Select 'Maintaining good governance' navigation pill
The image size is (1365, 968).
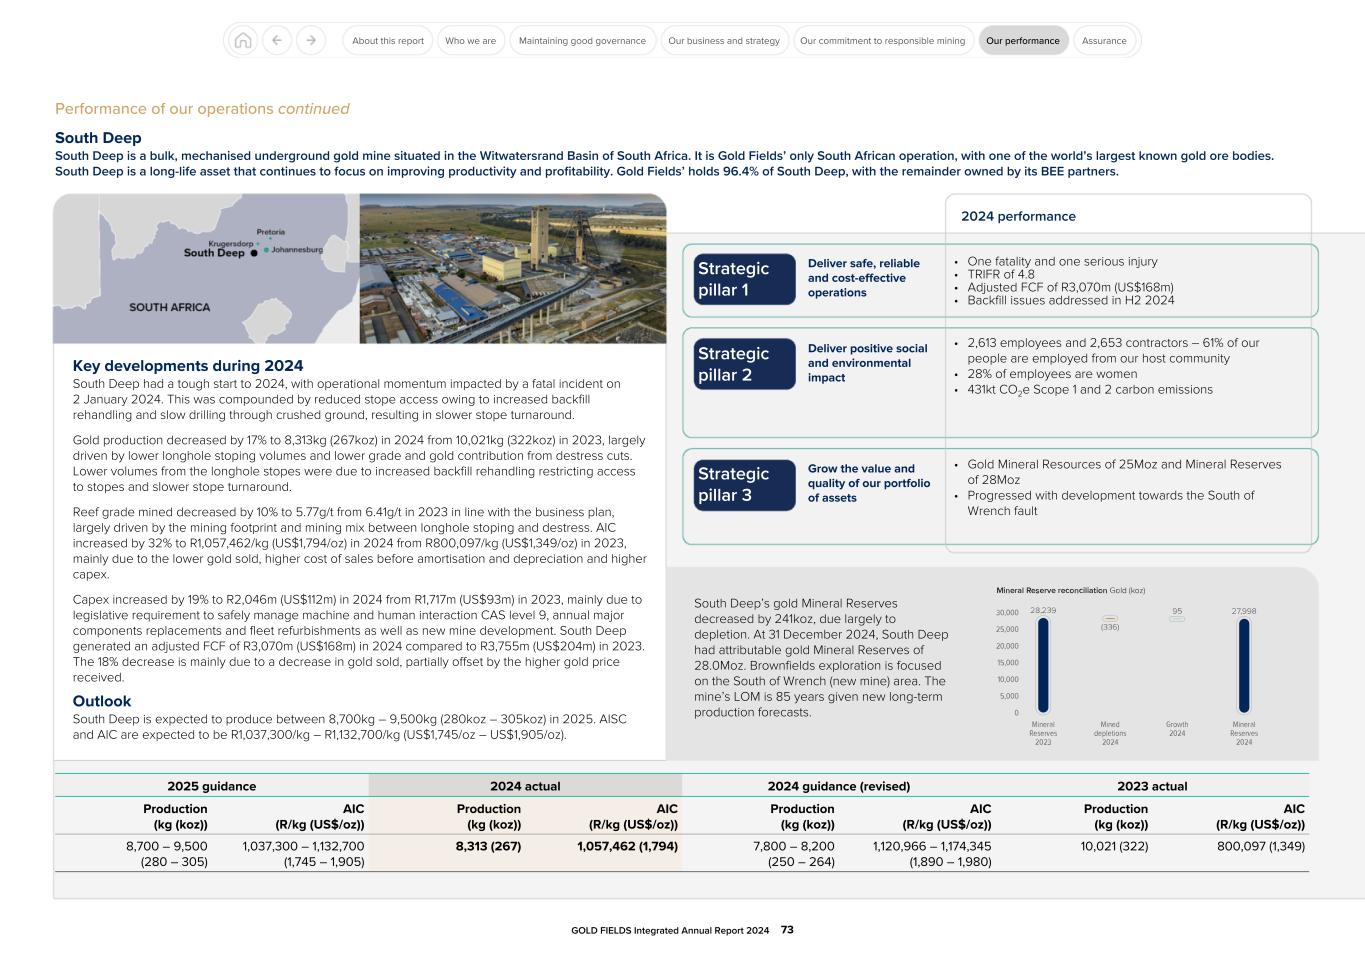click(581, 41)
